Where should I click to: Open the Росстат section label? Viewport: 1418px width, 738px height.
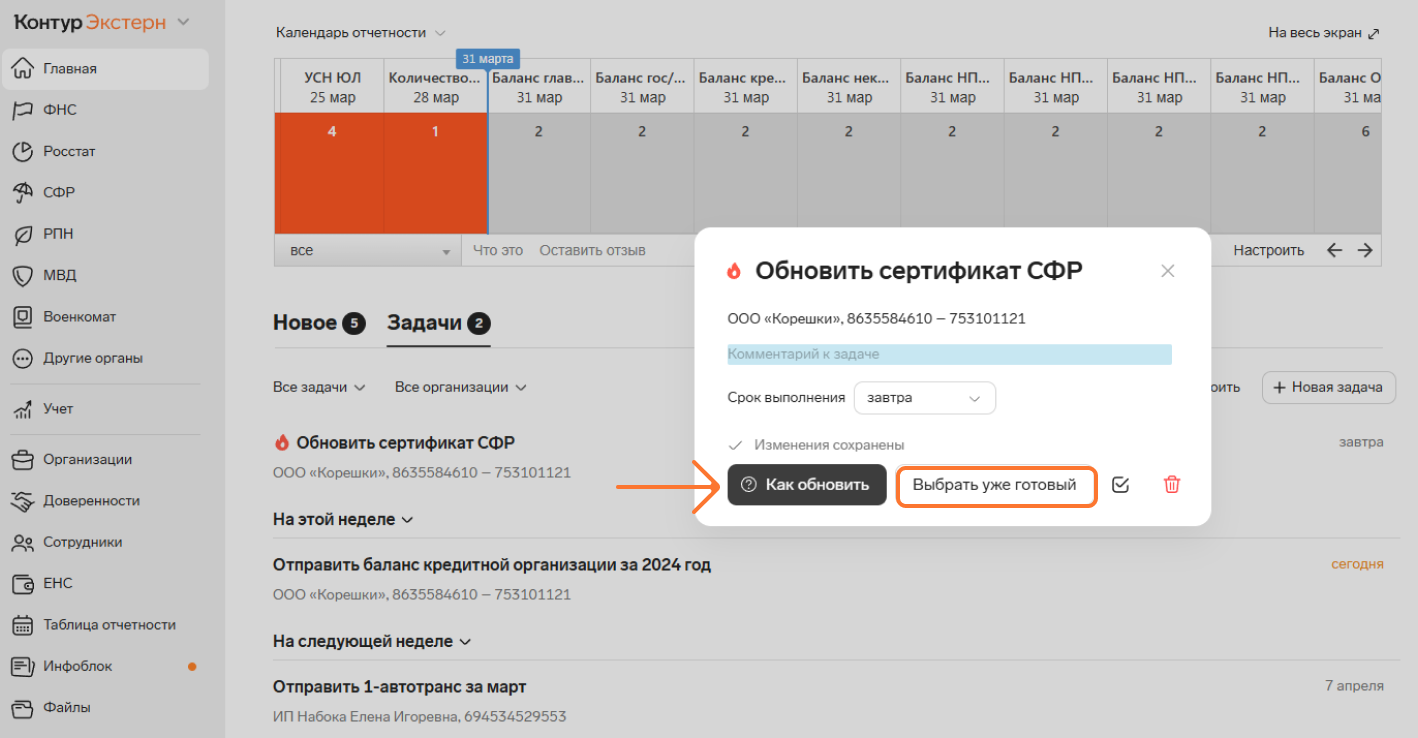[69, 151]
